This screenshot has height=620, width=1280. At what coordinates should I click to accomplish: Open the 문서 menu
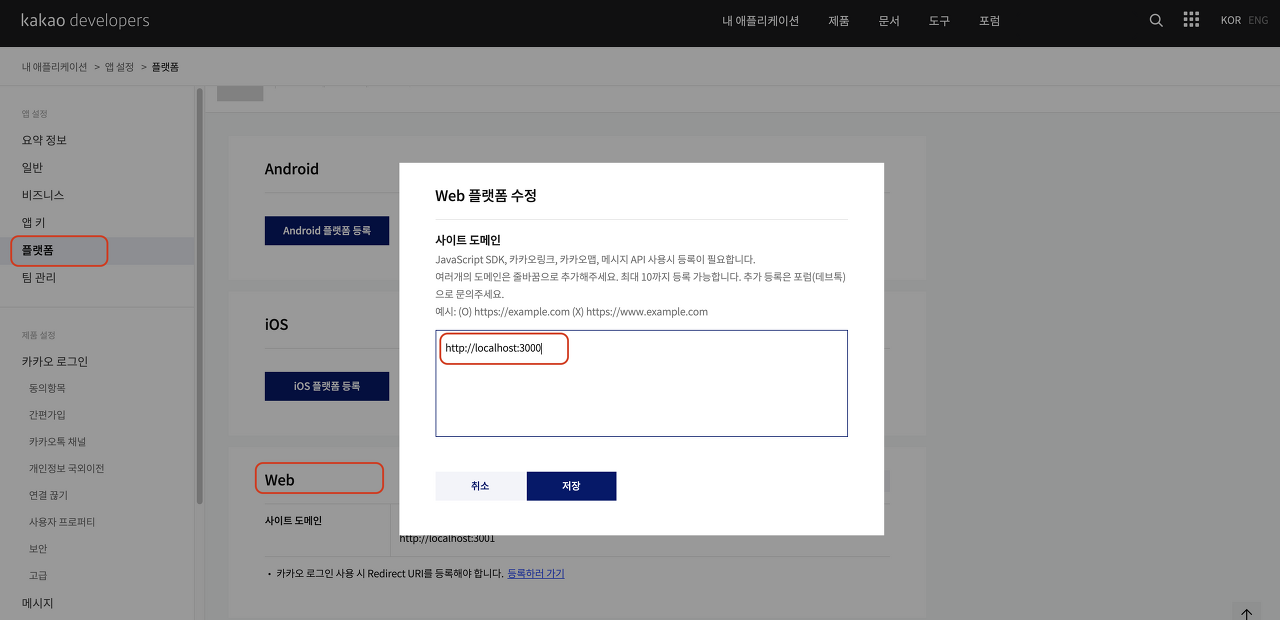889,21
